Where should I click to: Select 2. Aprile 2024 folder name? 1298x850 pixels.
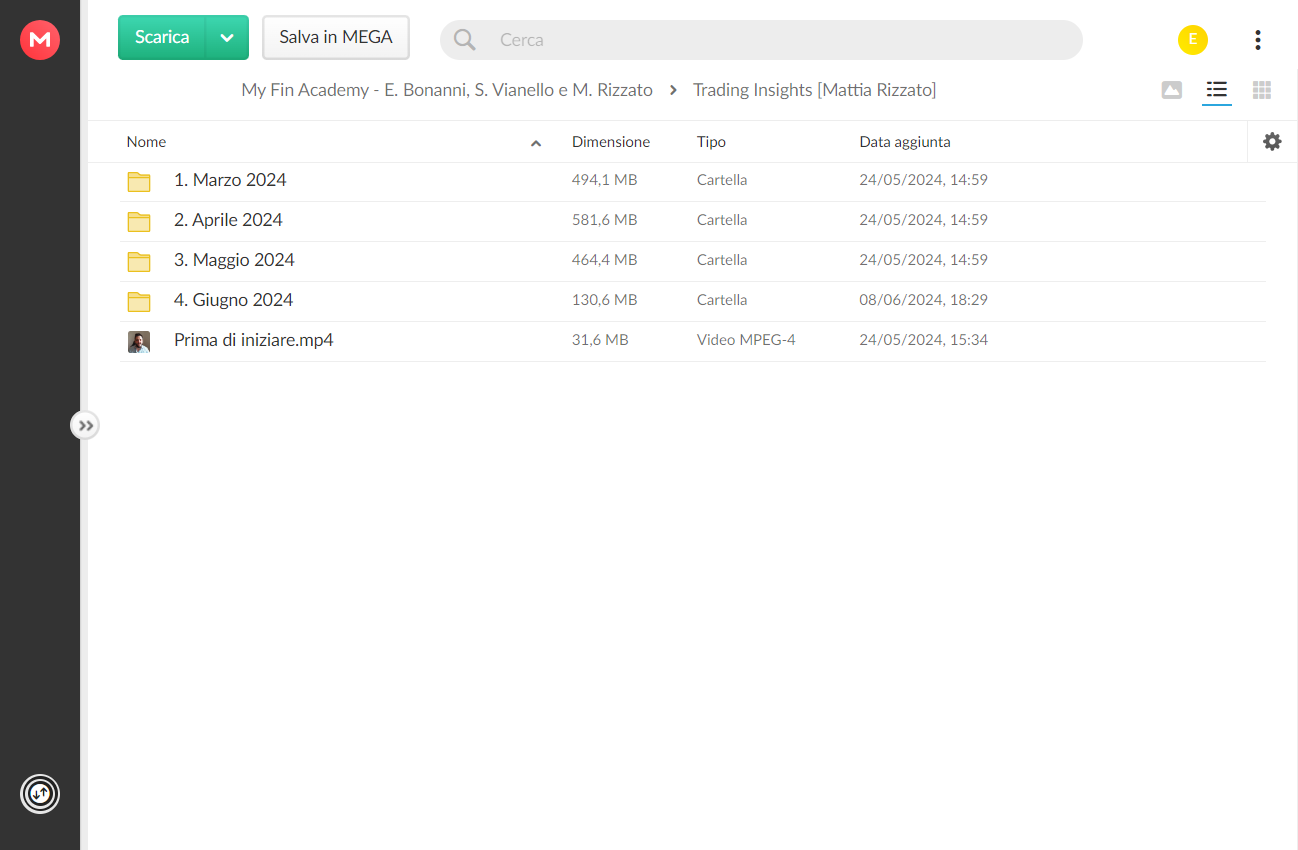point(228,220)
